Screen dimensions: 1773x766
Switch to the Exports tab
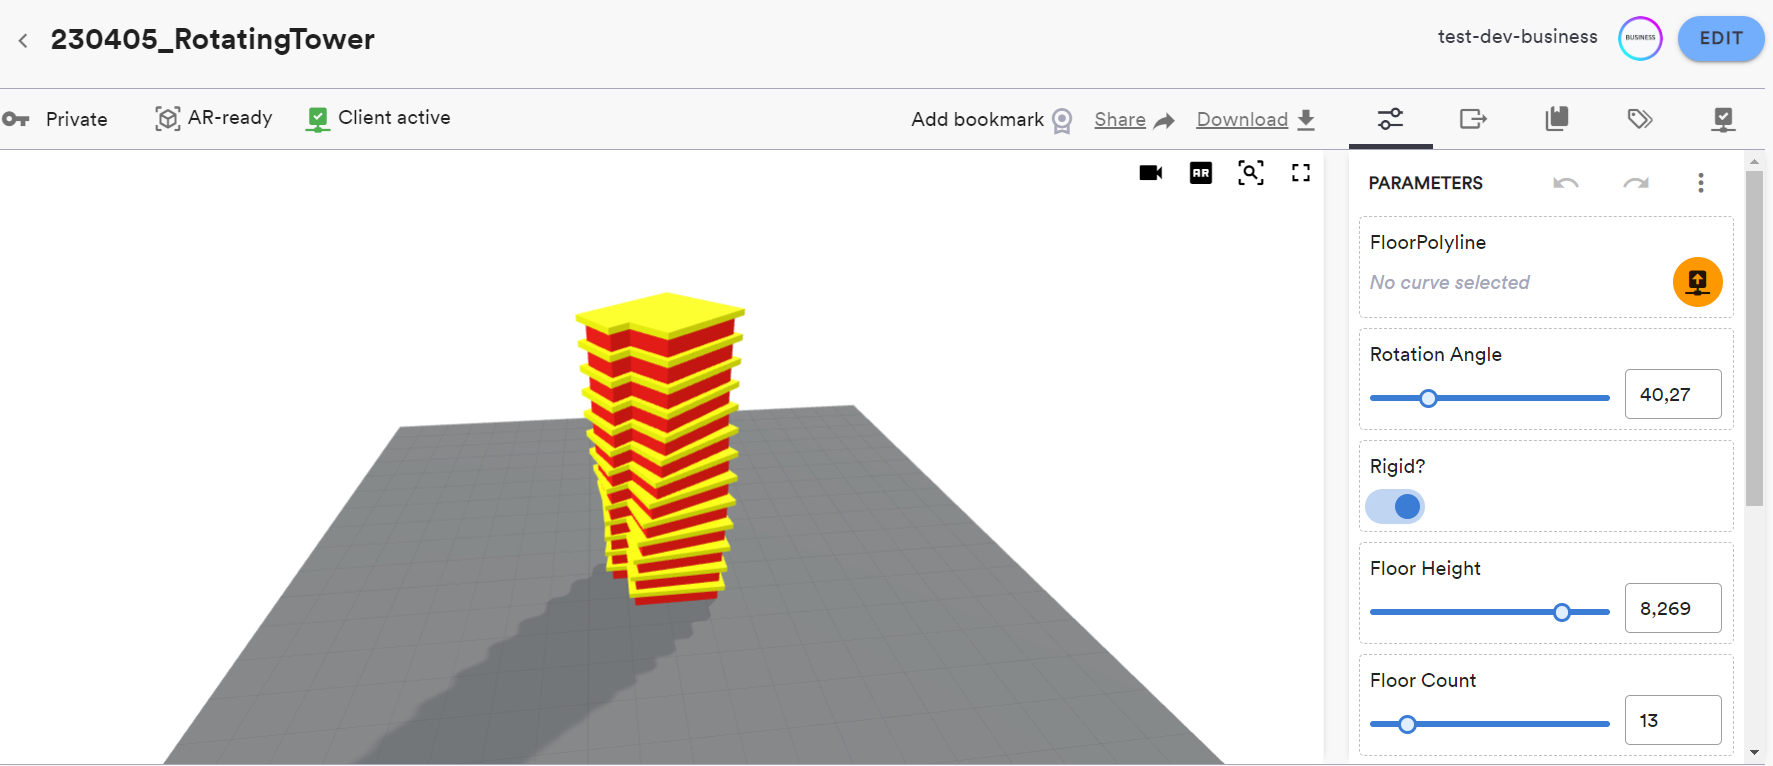tap(1473, 119)
